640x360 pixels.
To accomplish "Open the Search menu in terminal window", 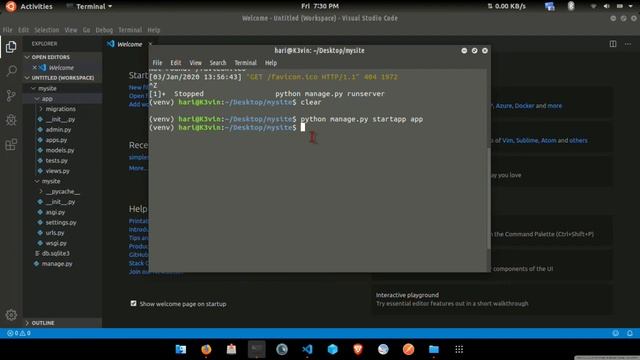I will (218, 63).
